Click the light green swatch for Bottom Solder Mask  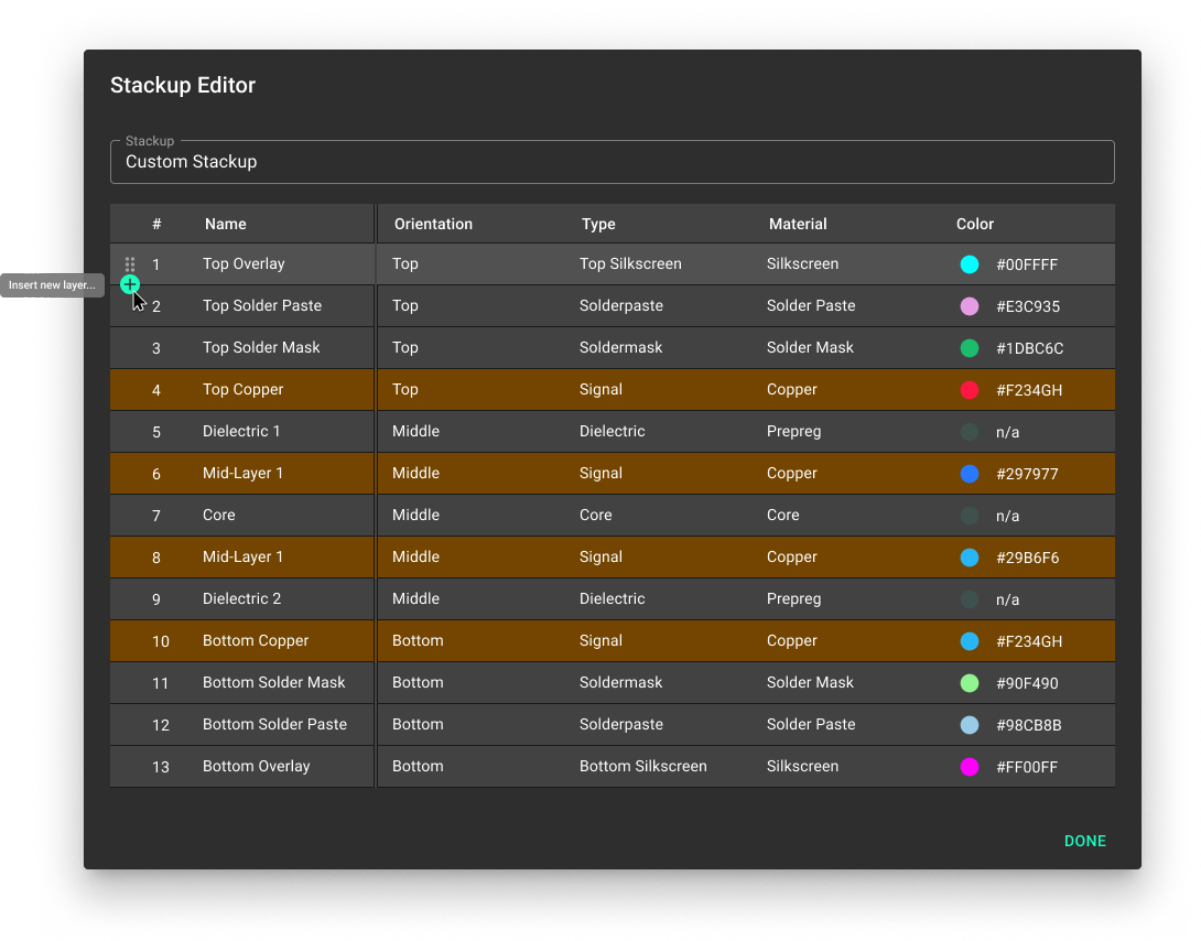coord(969,683)
